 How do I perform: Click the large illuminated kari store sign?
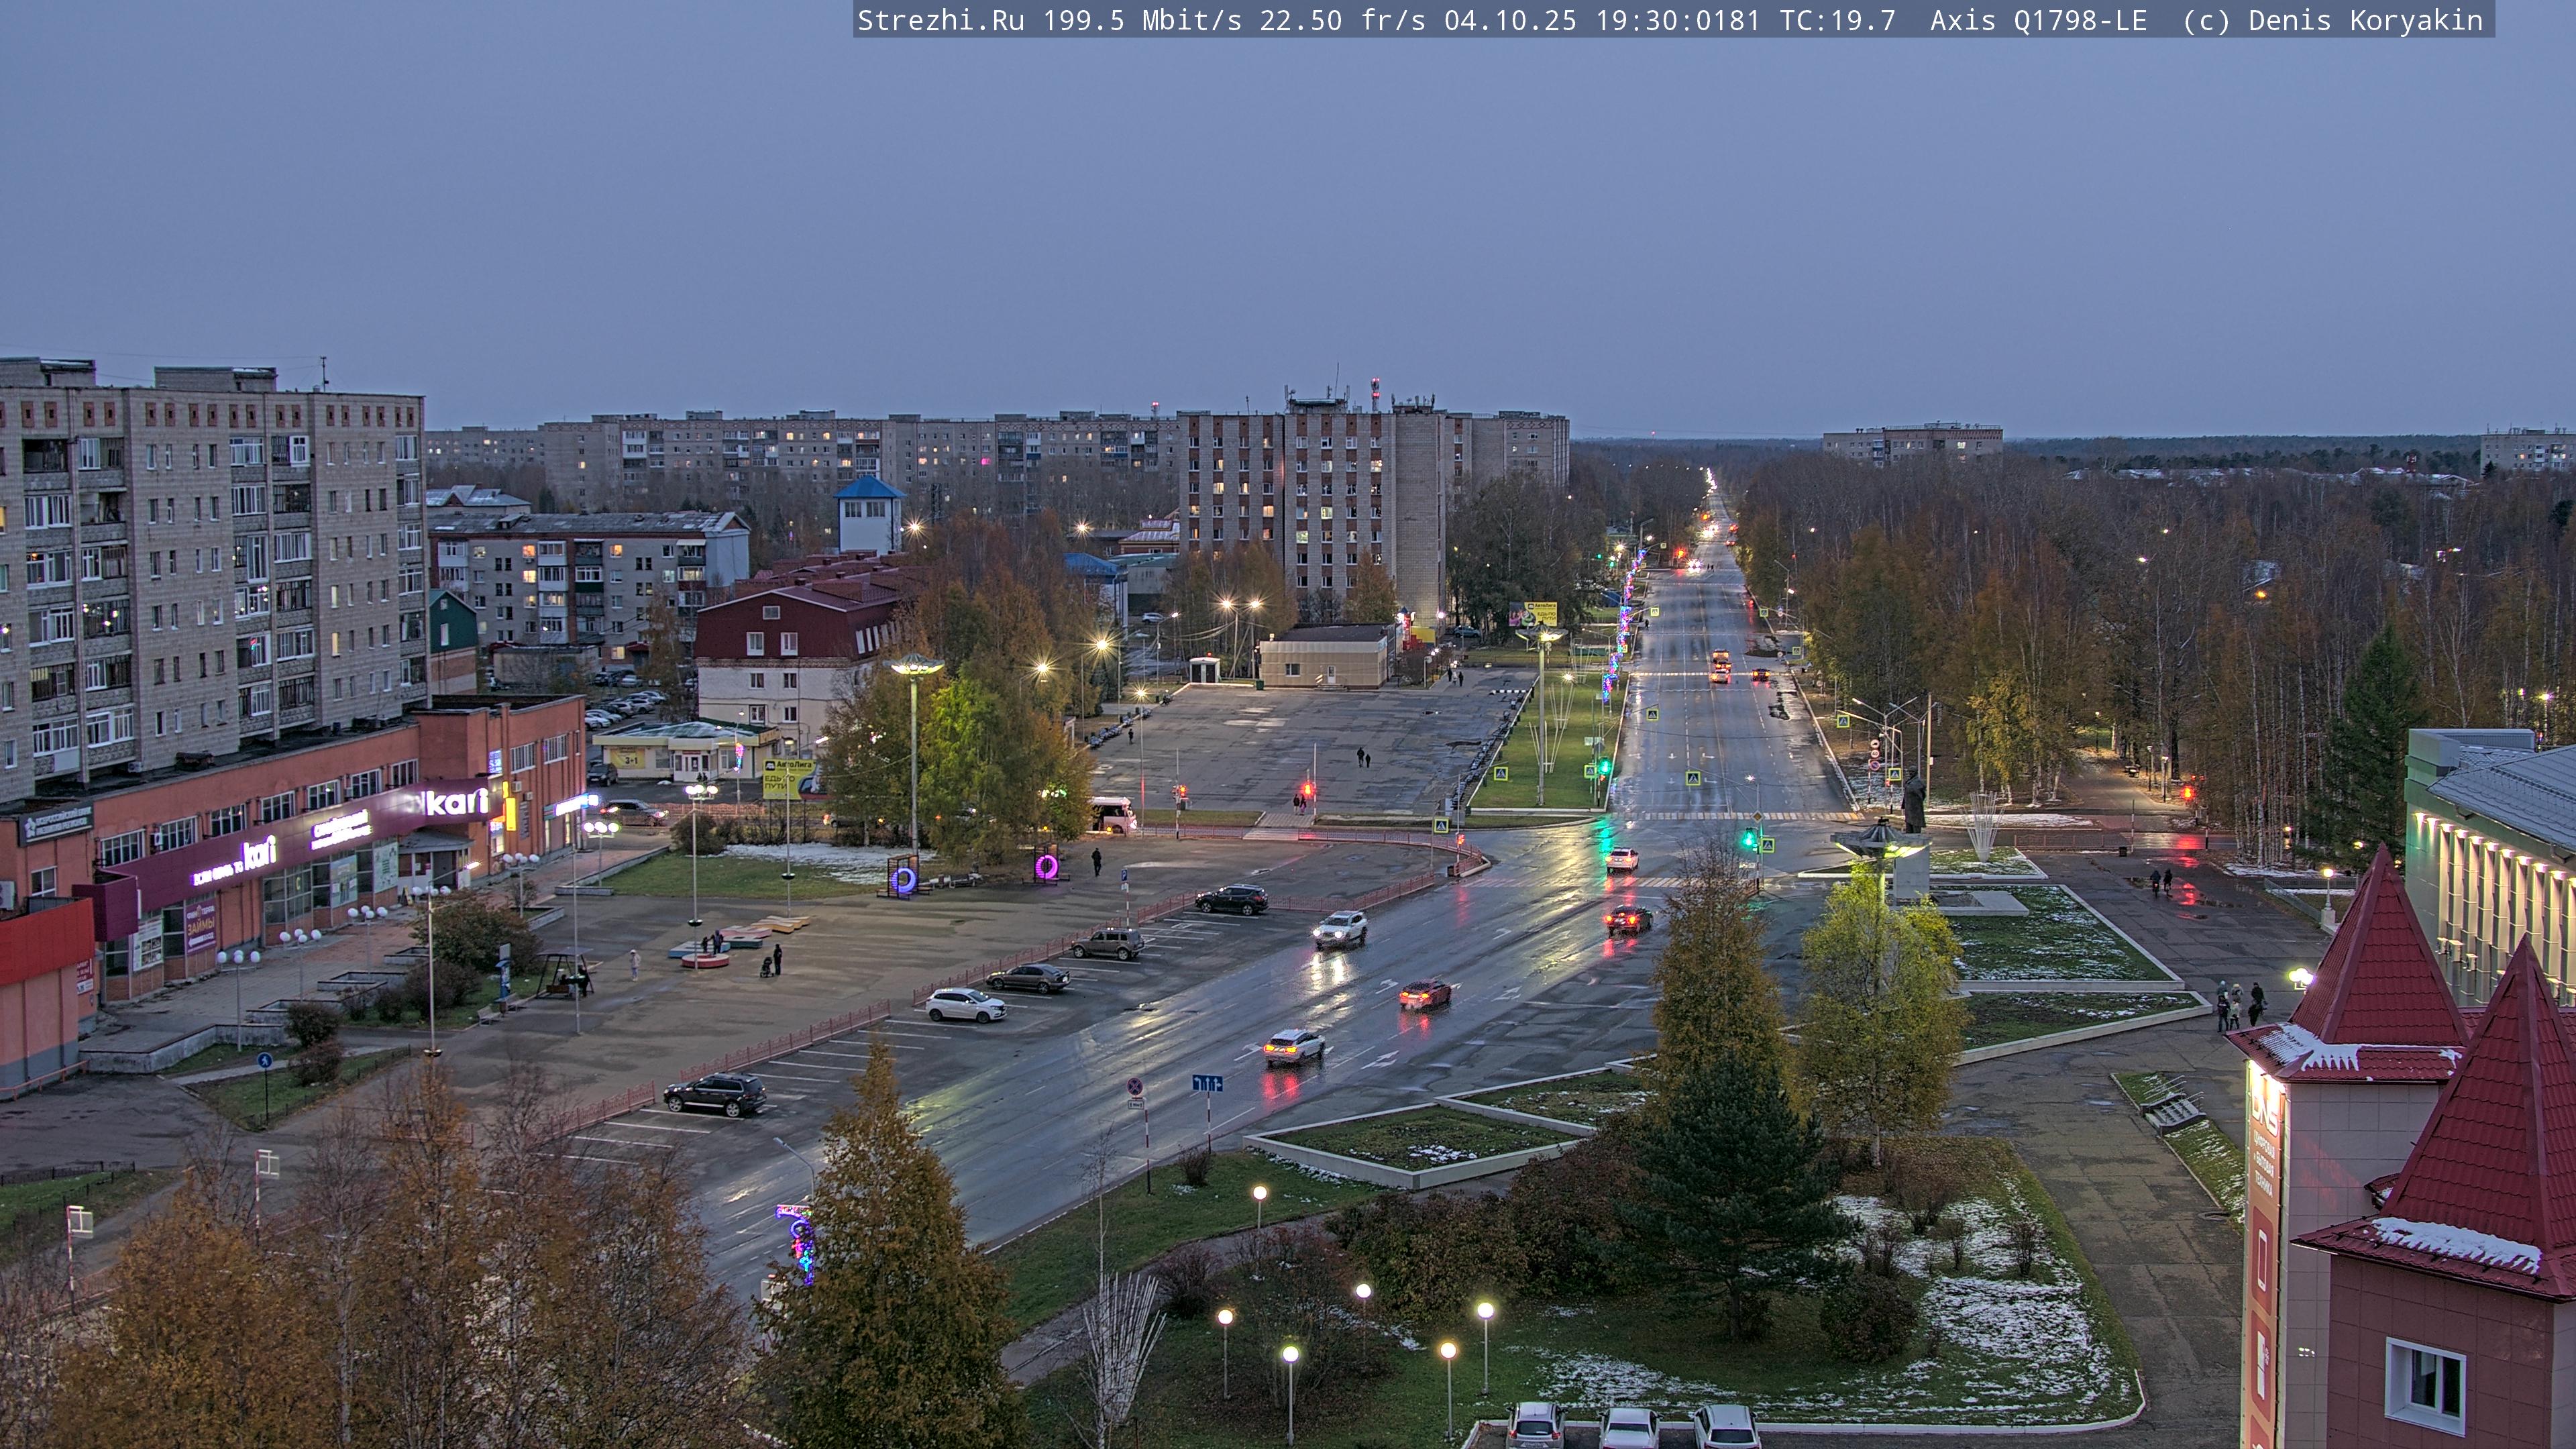point(456,801)
